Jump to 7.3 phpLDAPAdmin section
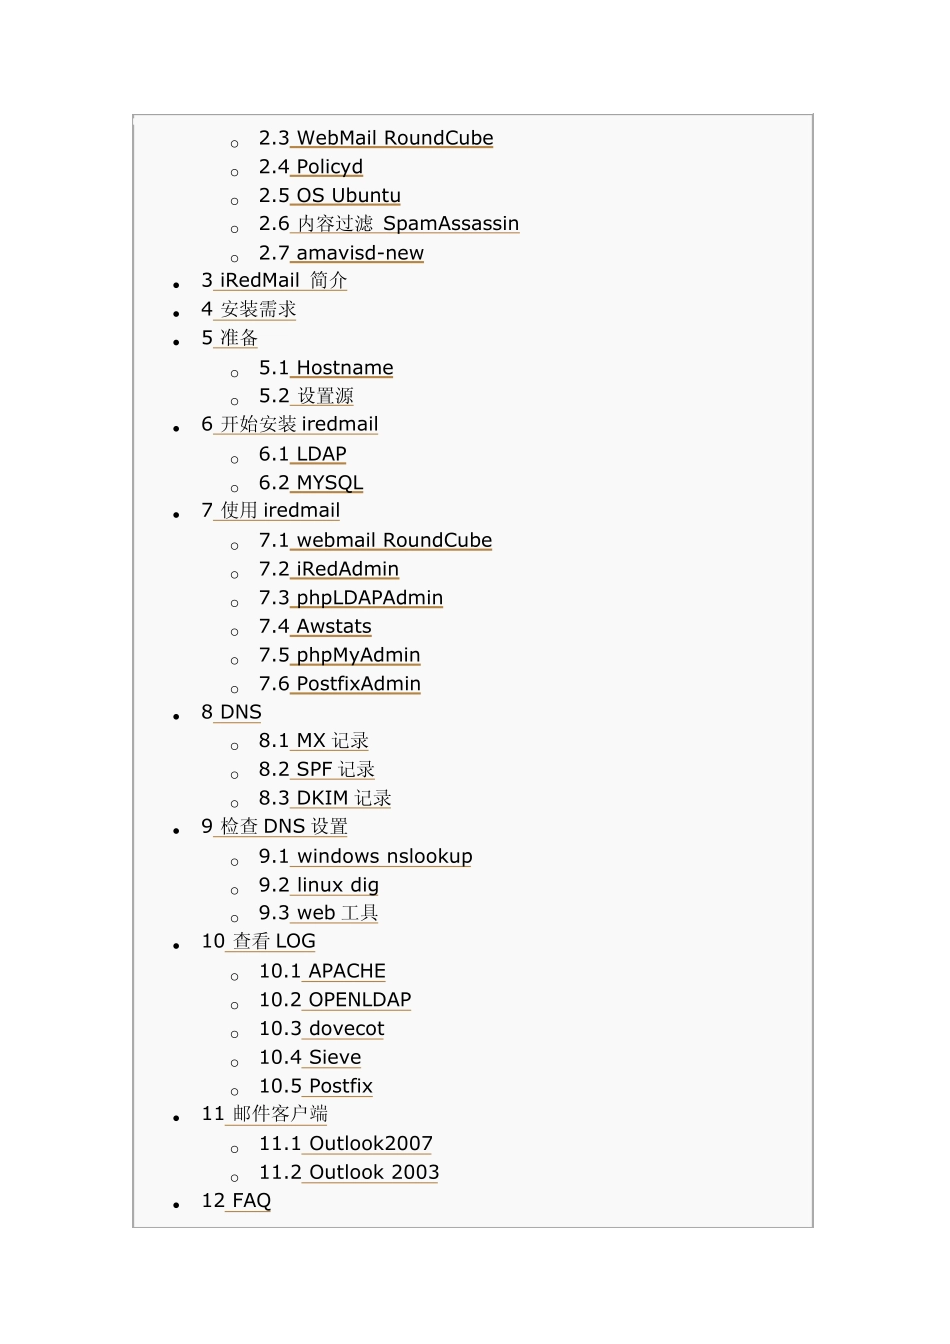The height and width of the screenshot is (1344, 950). (x=351, y=598)
